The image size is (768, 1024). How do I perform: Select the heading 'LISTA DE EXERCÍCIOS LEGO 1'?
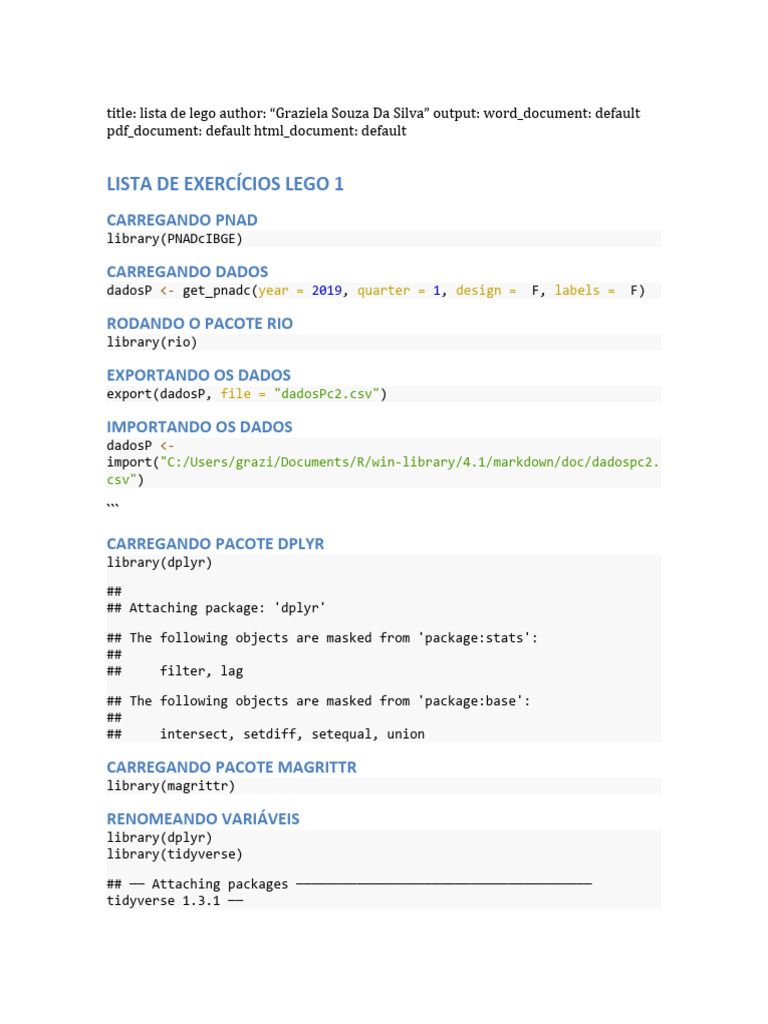[225, 184]
